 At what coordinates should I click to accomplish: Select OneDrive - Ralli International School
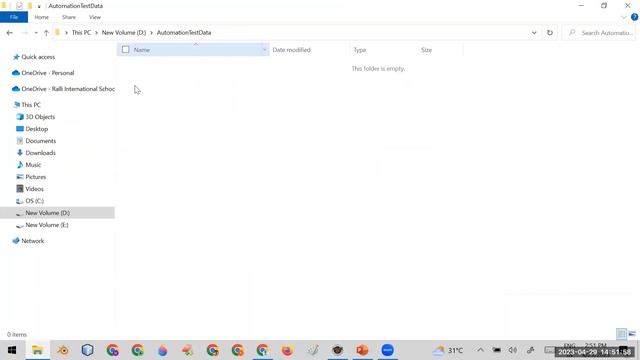(x=63, y=89)
